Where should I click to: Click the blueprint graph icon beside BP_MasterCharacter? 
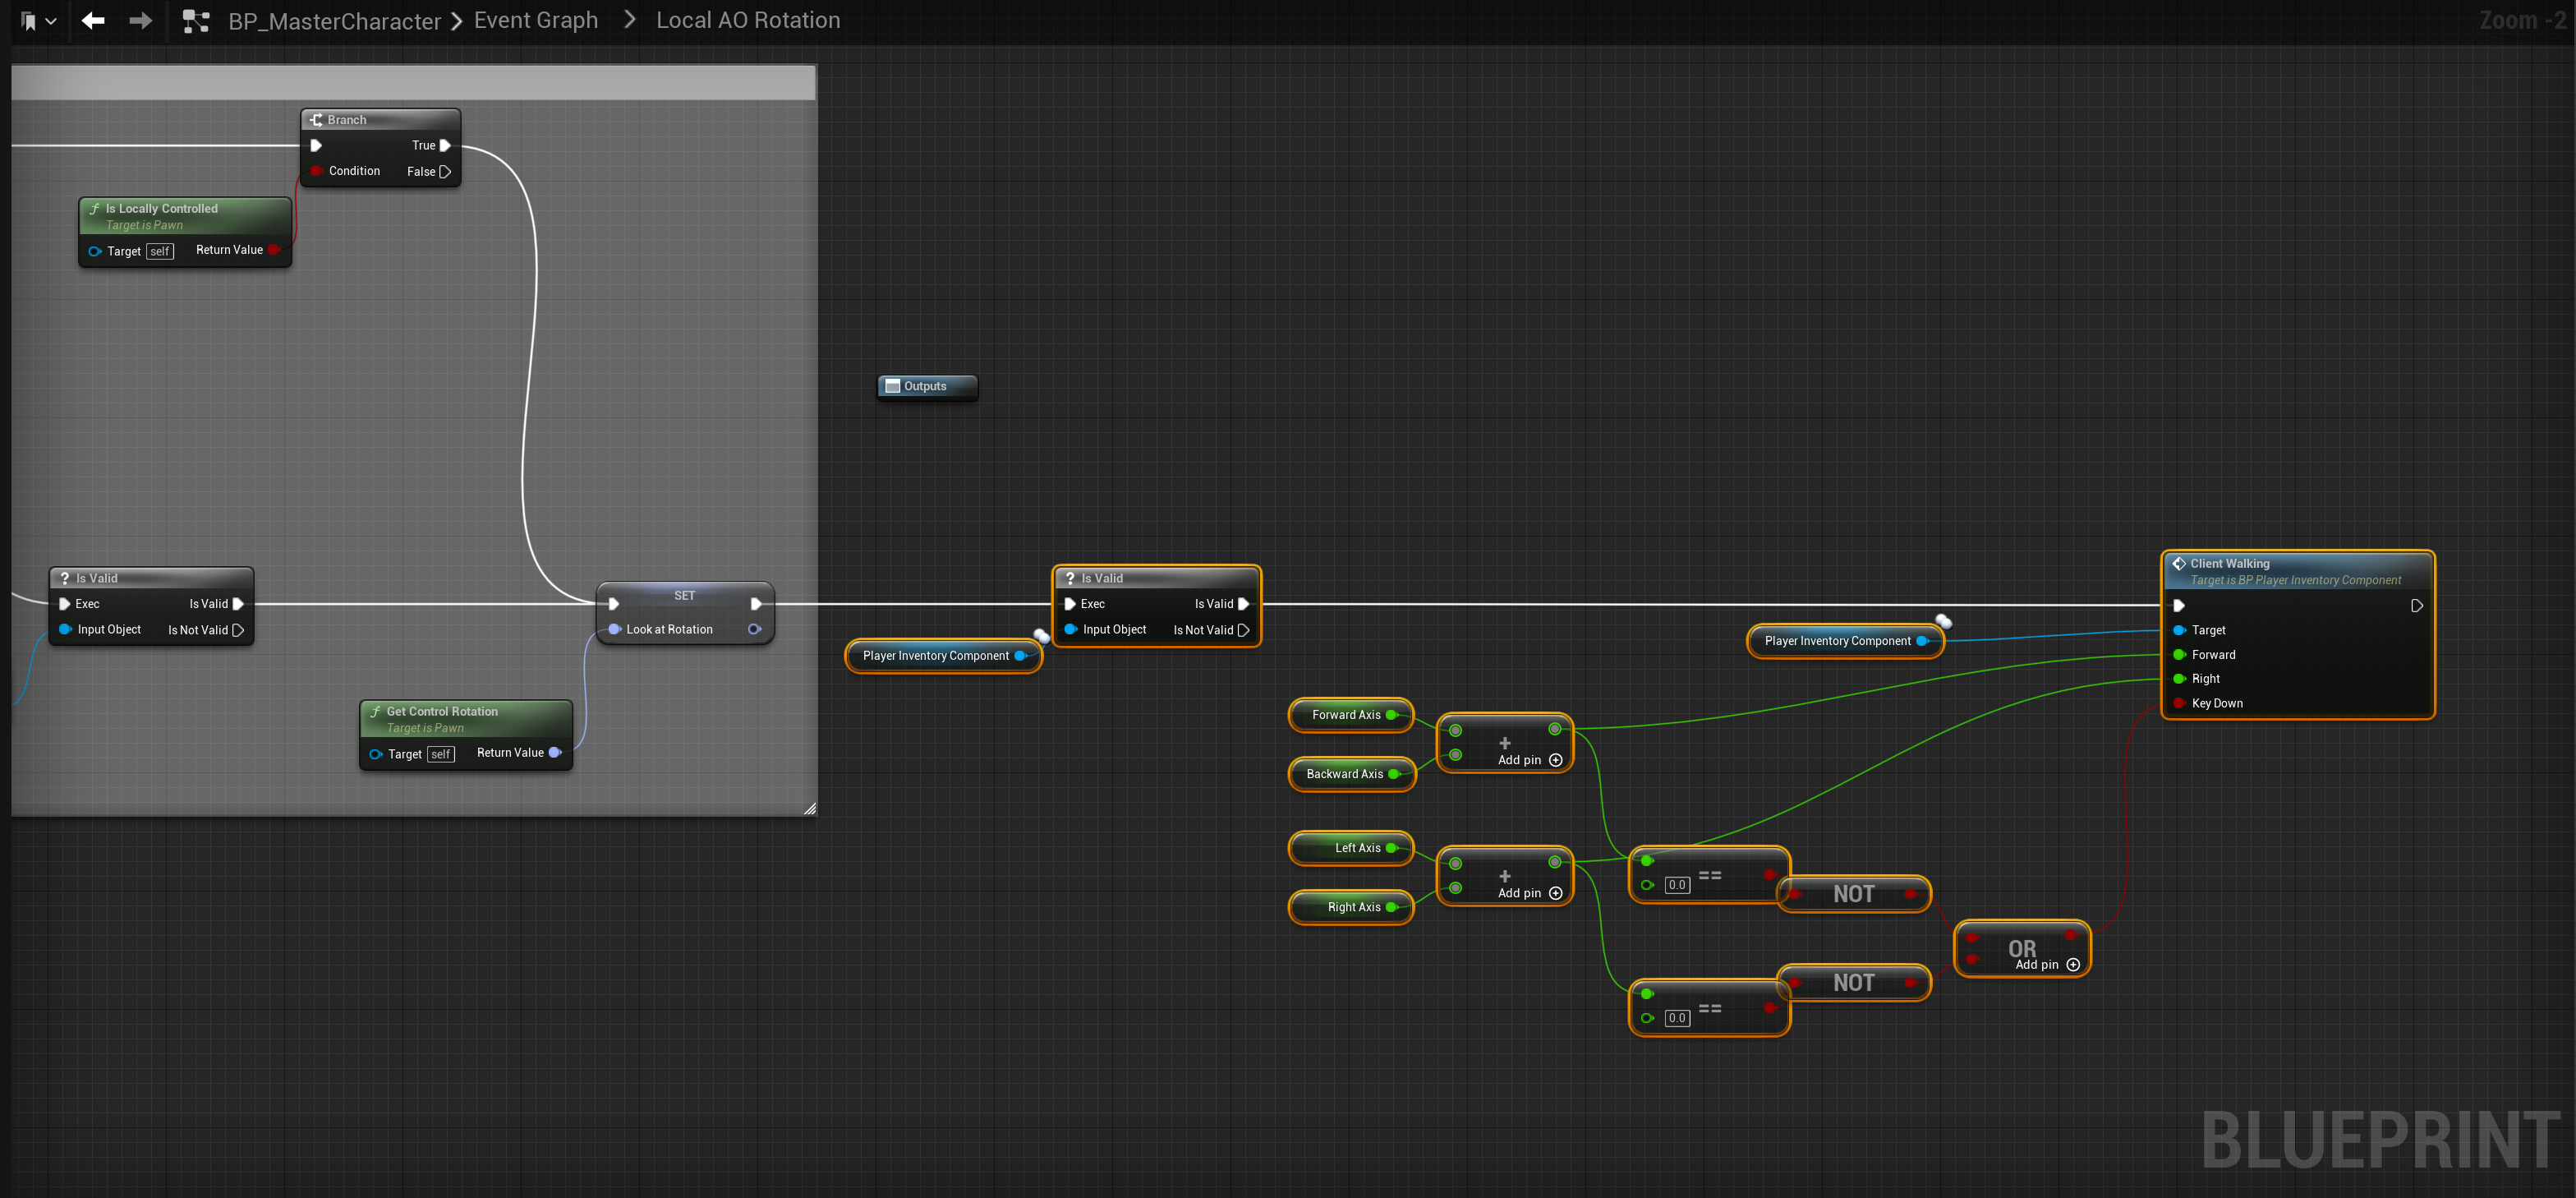click(x=196, y=21)
